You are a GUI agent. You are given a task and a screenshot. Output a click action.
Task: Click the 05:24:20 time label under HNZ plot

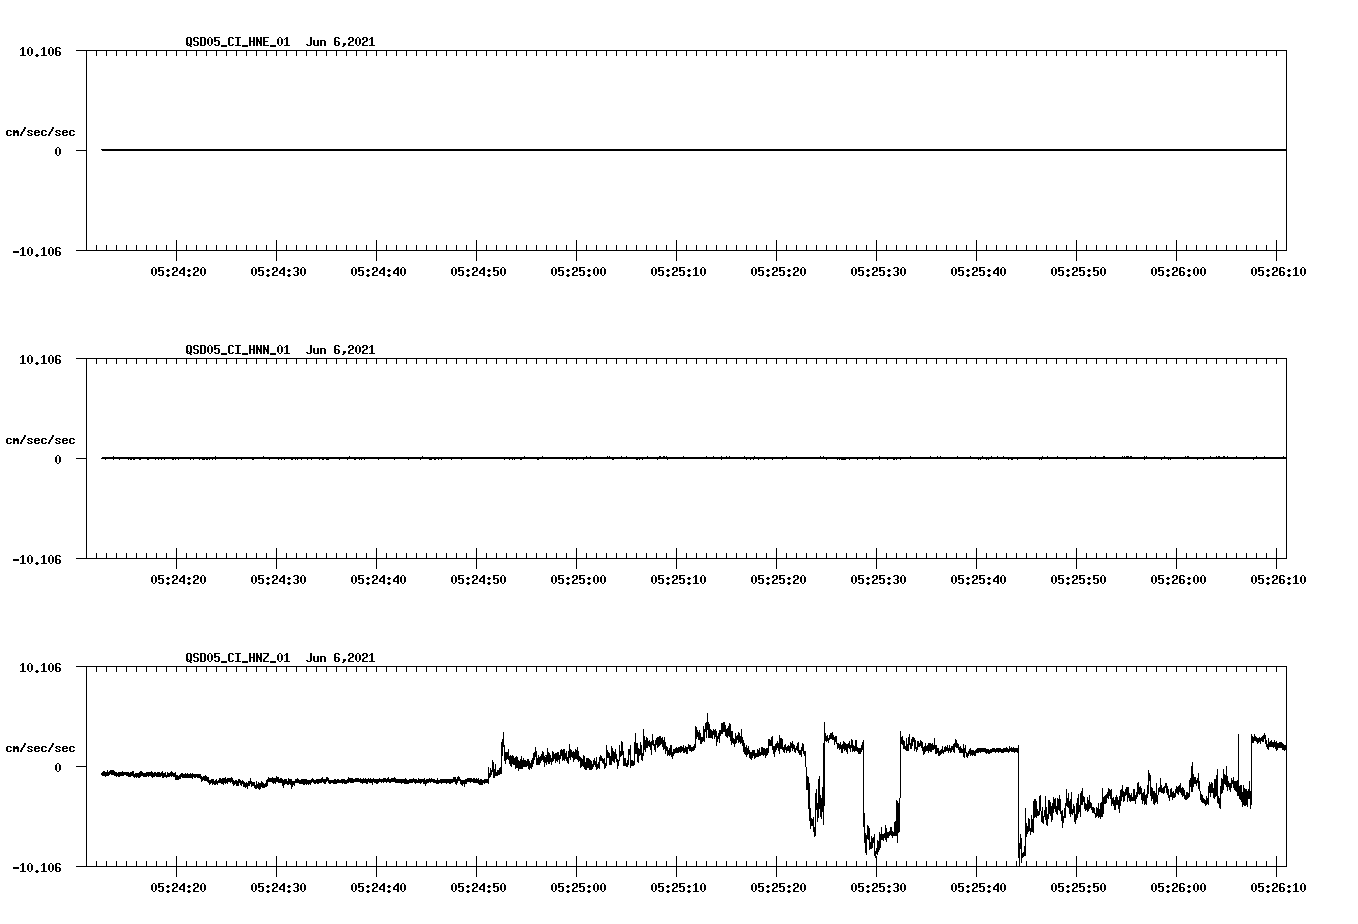click(x=178, y=887)
